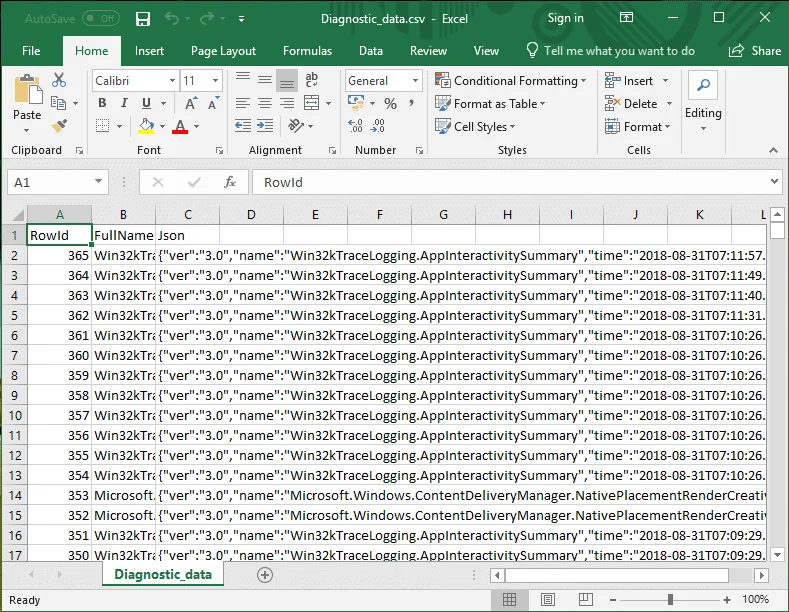Add new sheet with plus button

[x=265, y=575]
